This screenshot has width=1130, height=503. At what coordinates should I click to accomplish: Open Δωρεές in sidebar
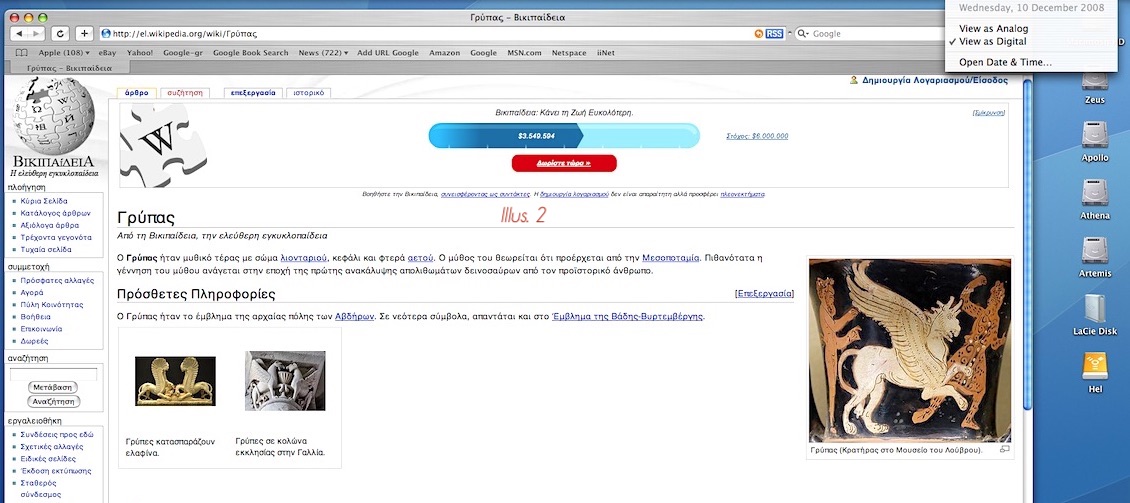(x=35, y=341)
